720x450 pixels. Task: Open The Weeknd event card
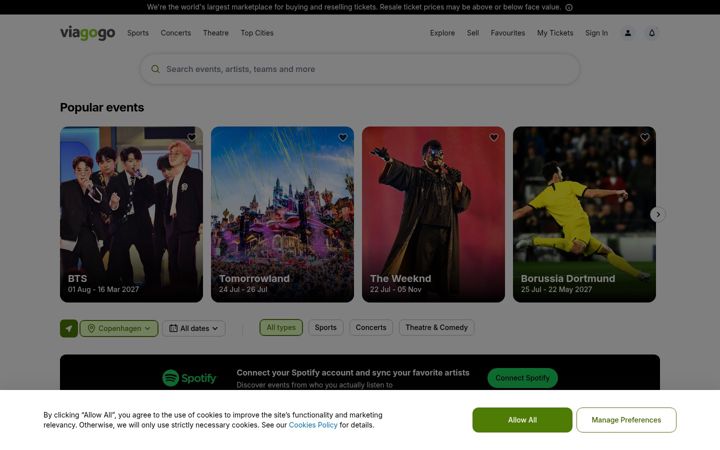point(433,214)
